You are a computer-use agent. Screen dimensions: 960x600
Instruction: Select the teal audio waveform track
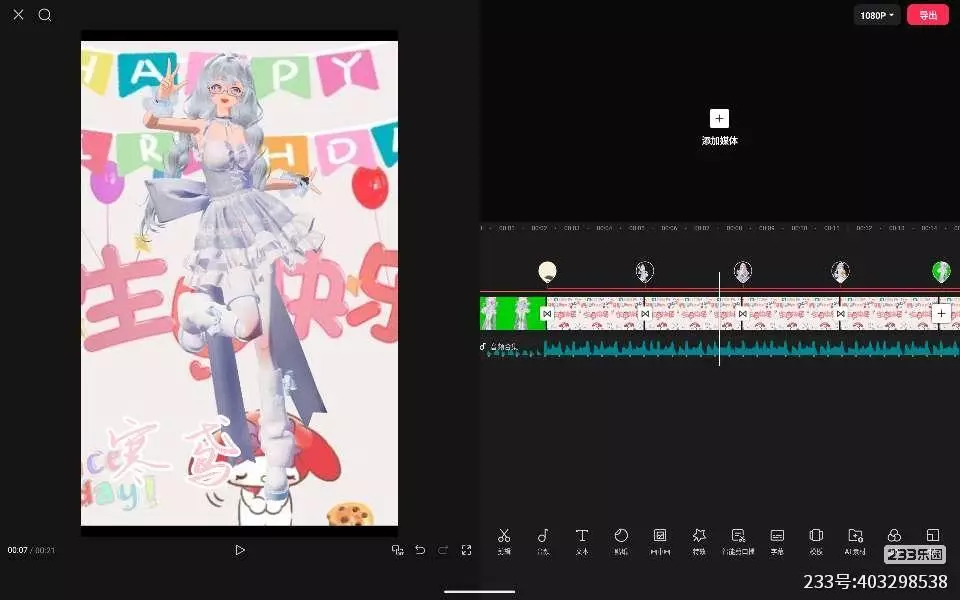(750, 348)
